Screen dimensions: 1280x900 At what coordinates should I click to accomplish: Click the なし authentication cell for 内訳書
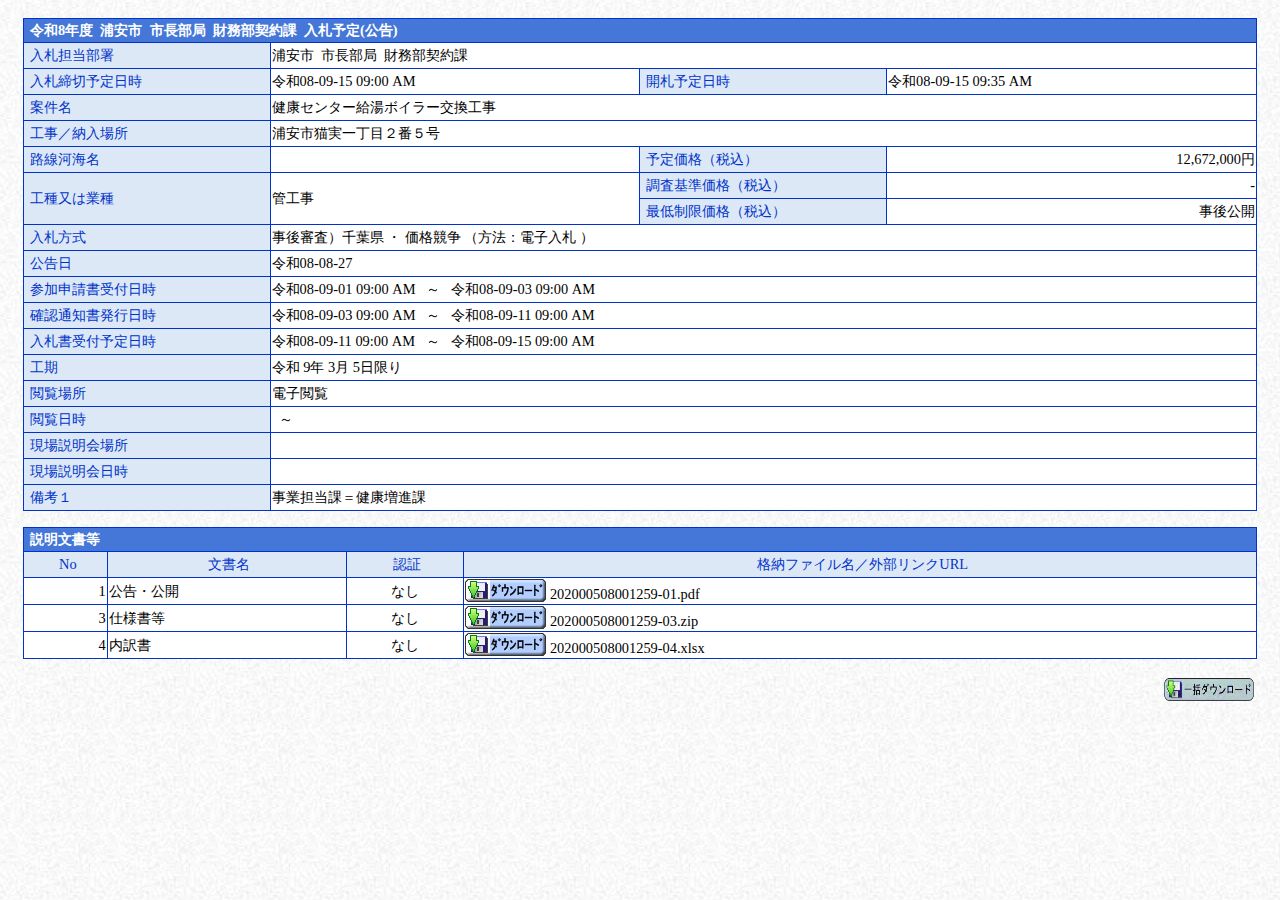click(405, 645)
